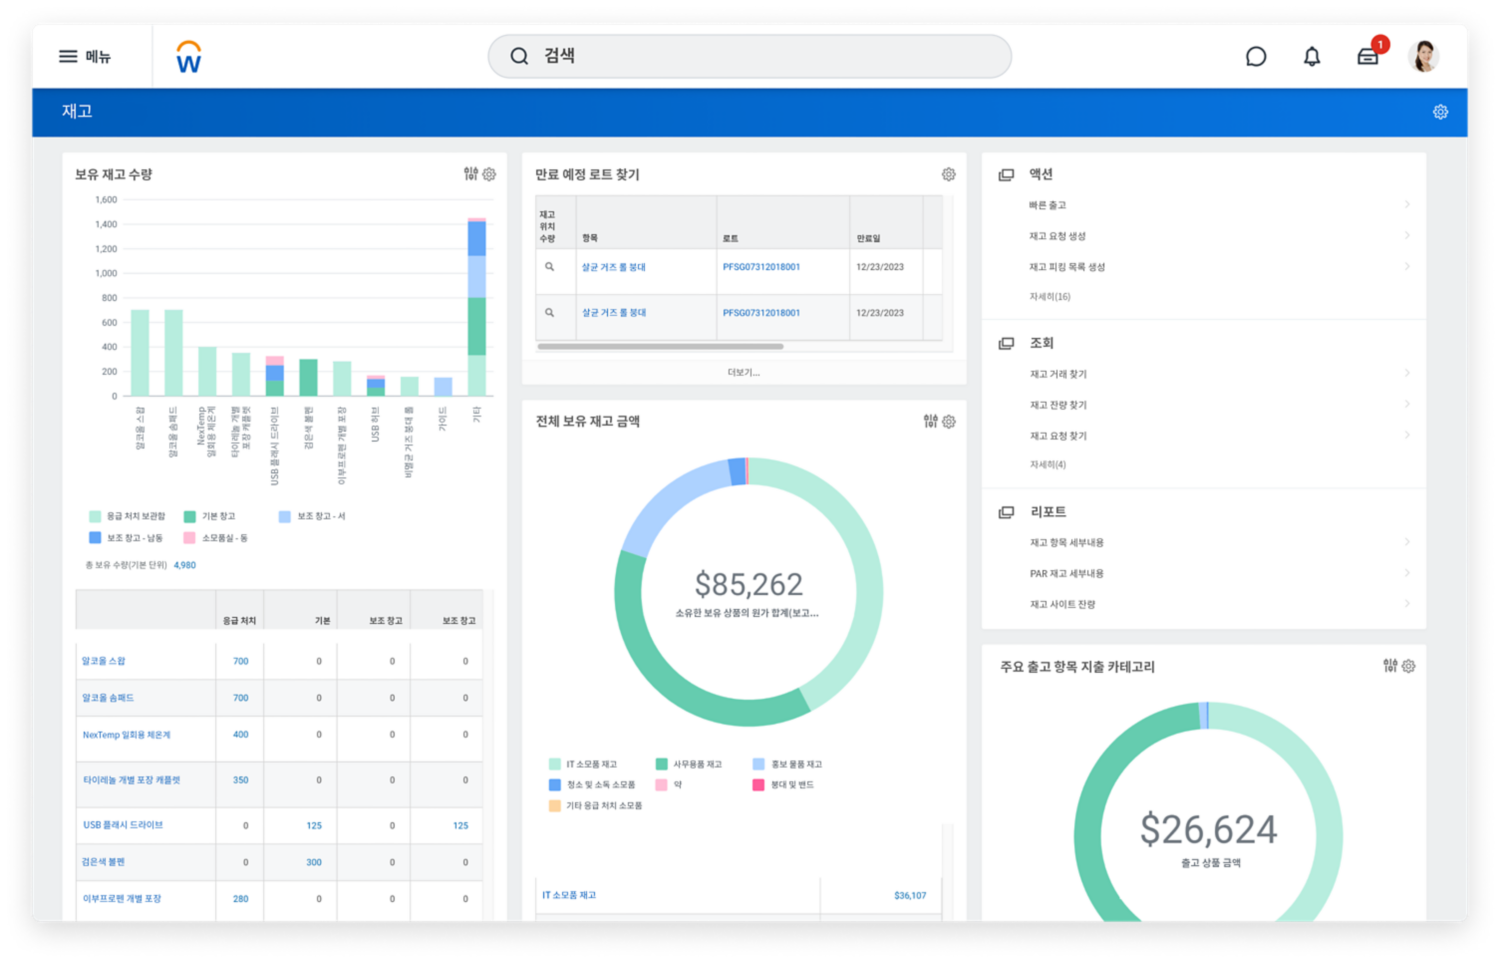Toggle the IT 소모품 재고 legend swatch
Image resolution: width=1500 pixels, height=962 pixels.
555,764
